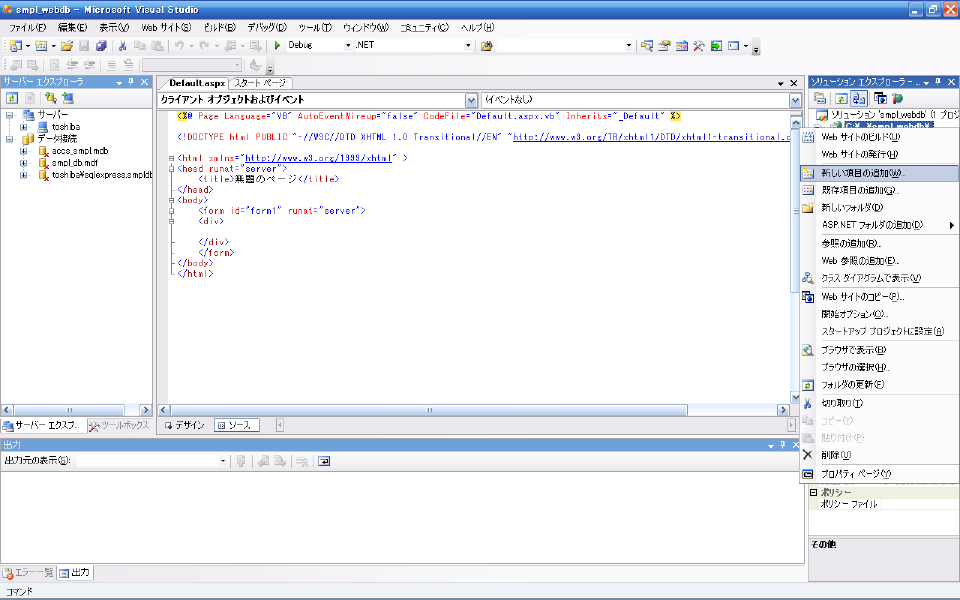960x600 pixels.
Task: Click the Copy Web Site icon in Solution Explorer
Action: 880,99
